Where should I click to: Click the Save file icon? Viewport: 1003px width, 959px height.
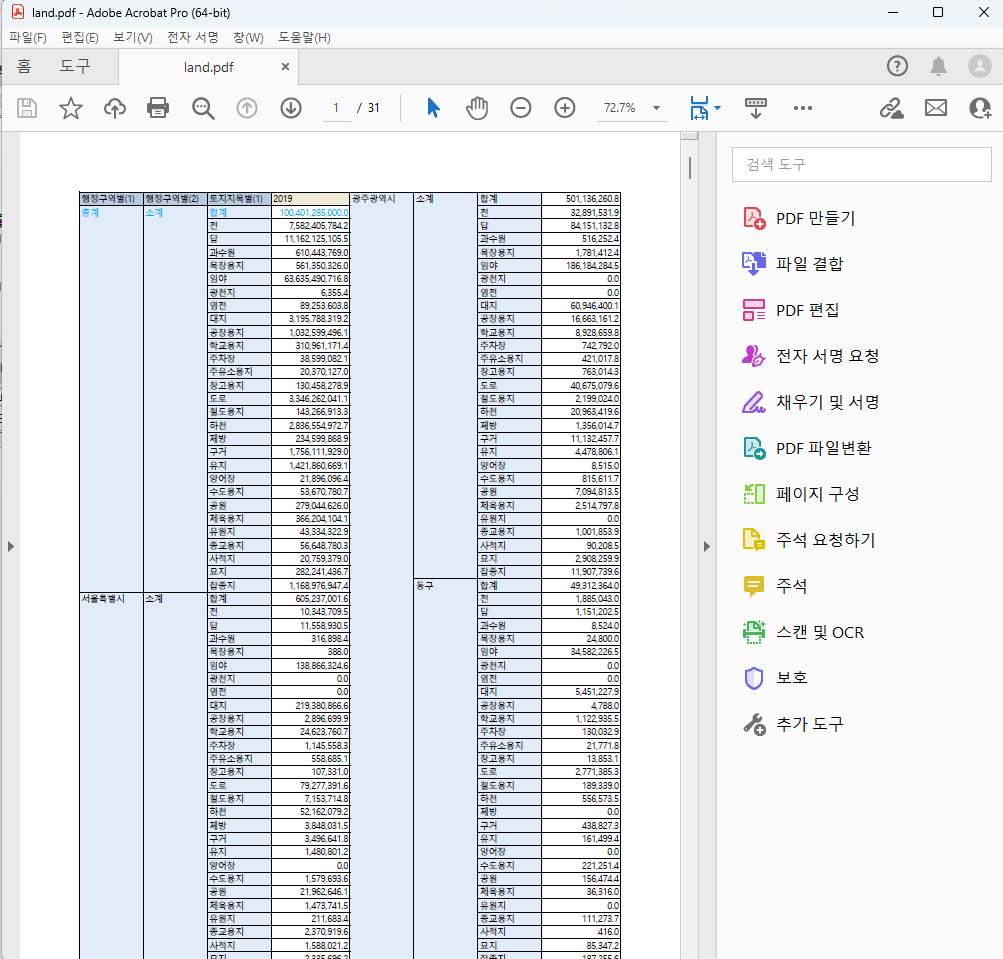tap(27, 108)
